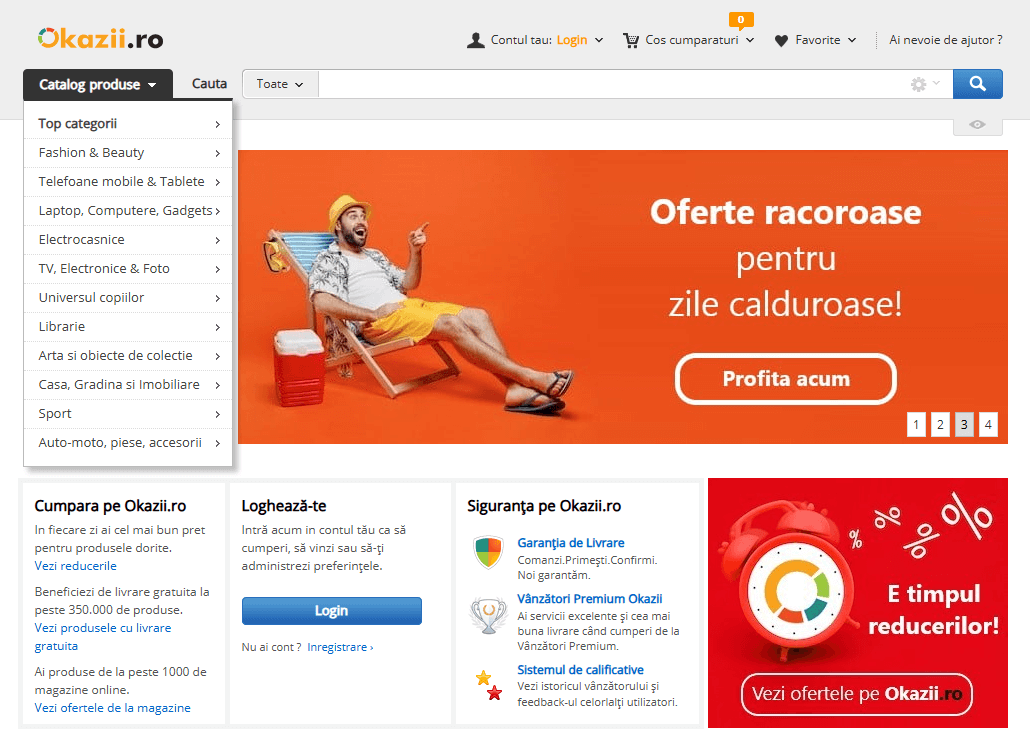This screenshot has width=1030, height=750.
Task: Expand the Contul tau dropdown arrow
Action: 598,40
